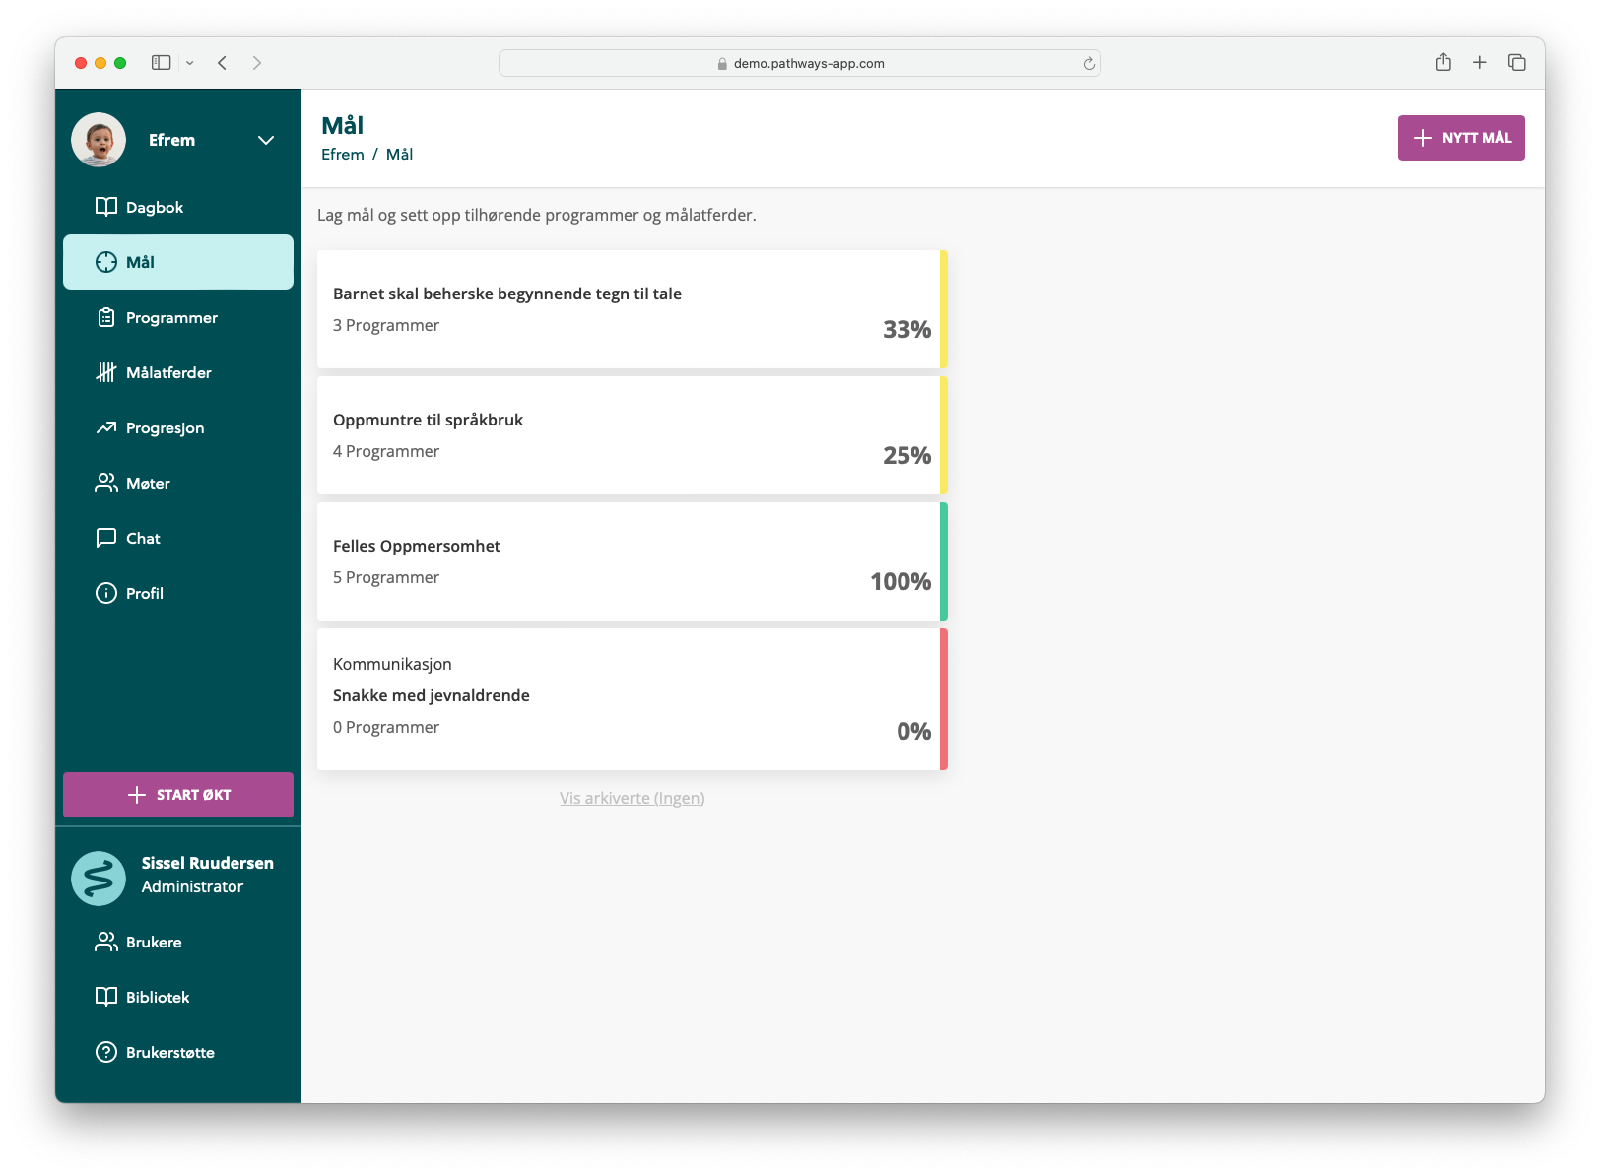Select the Mål menu item
The width and height of the screenshot is (1600, 1176).
coord(178,262)
